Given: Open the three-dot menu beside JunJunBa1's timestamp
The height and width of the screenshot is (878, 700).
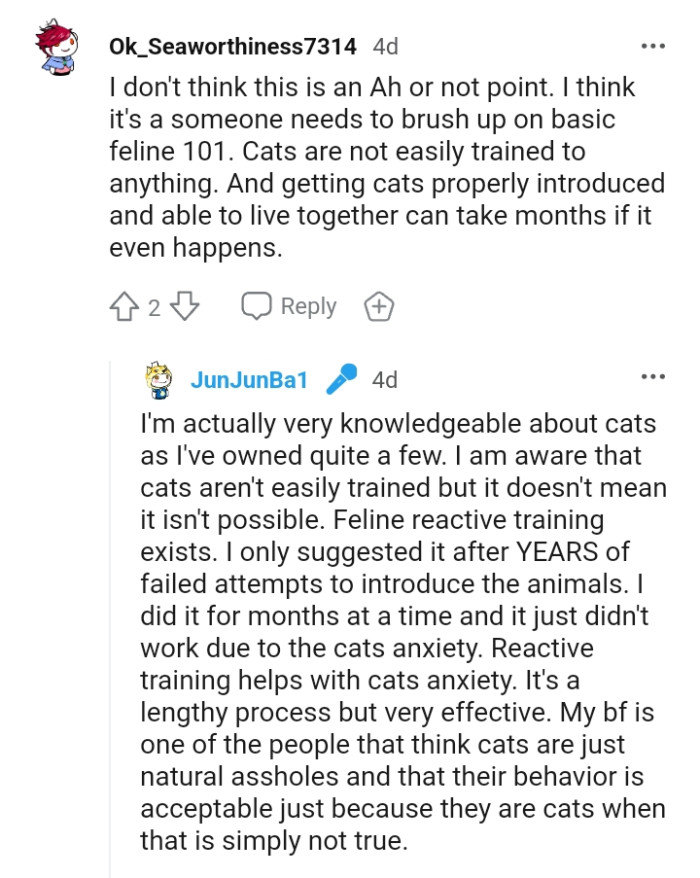Looking at the screenshot, I should coord(653,377).
